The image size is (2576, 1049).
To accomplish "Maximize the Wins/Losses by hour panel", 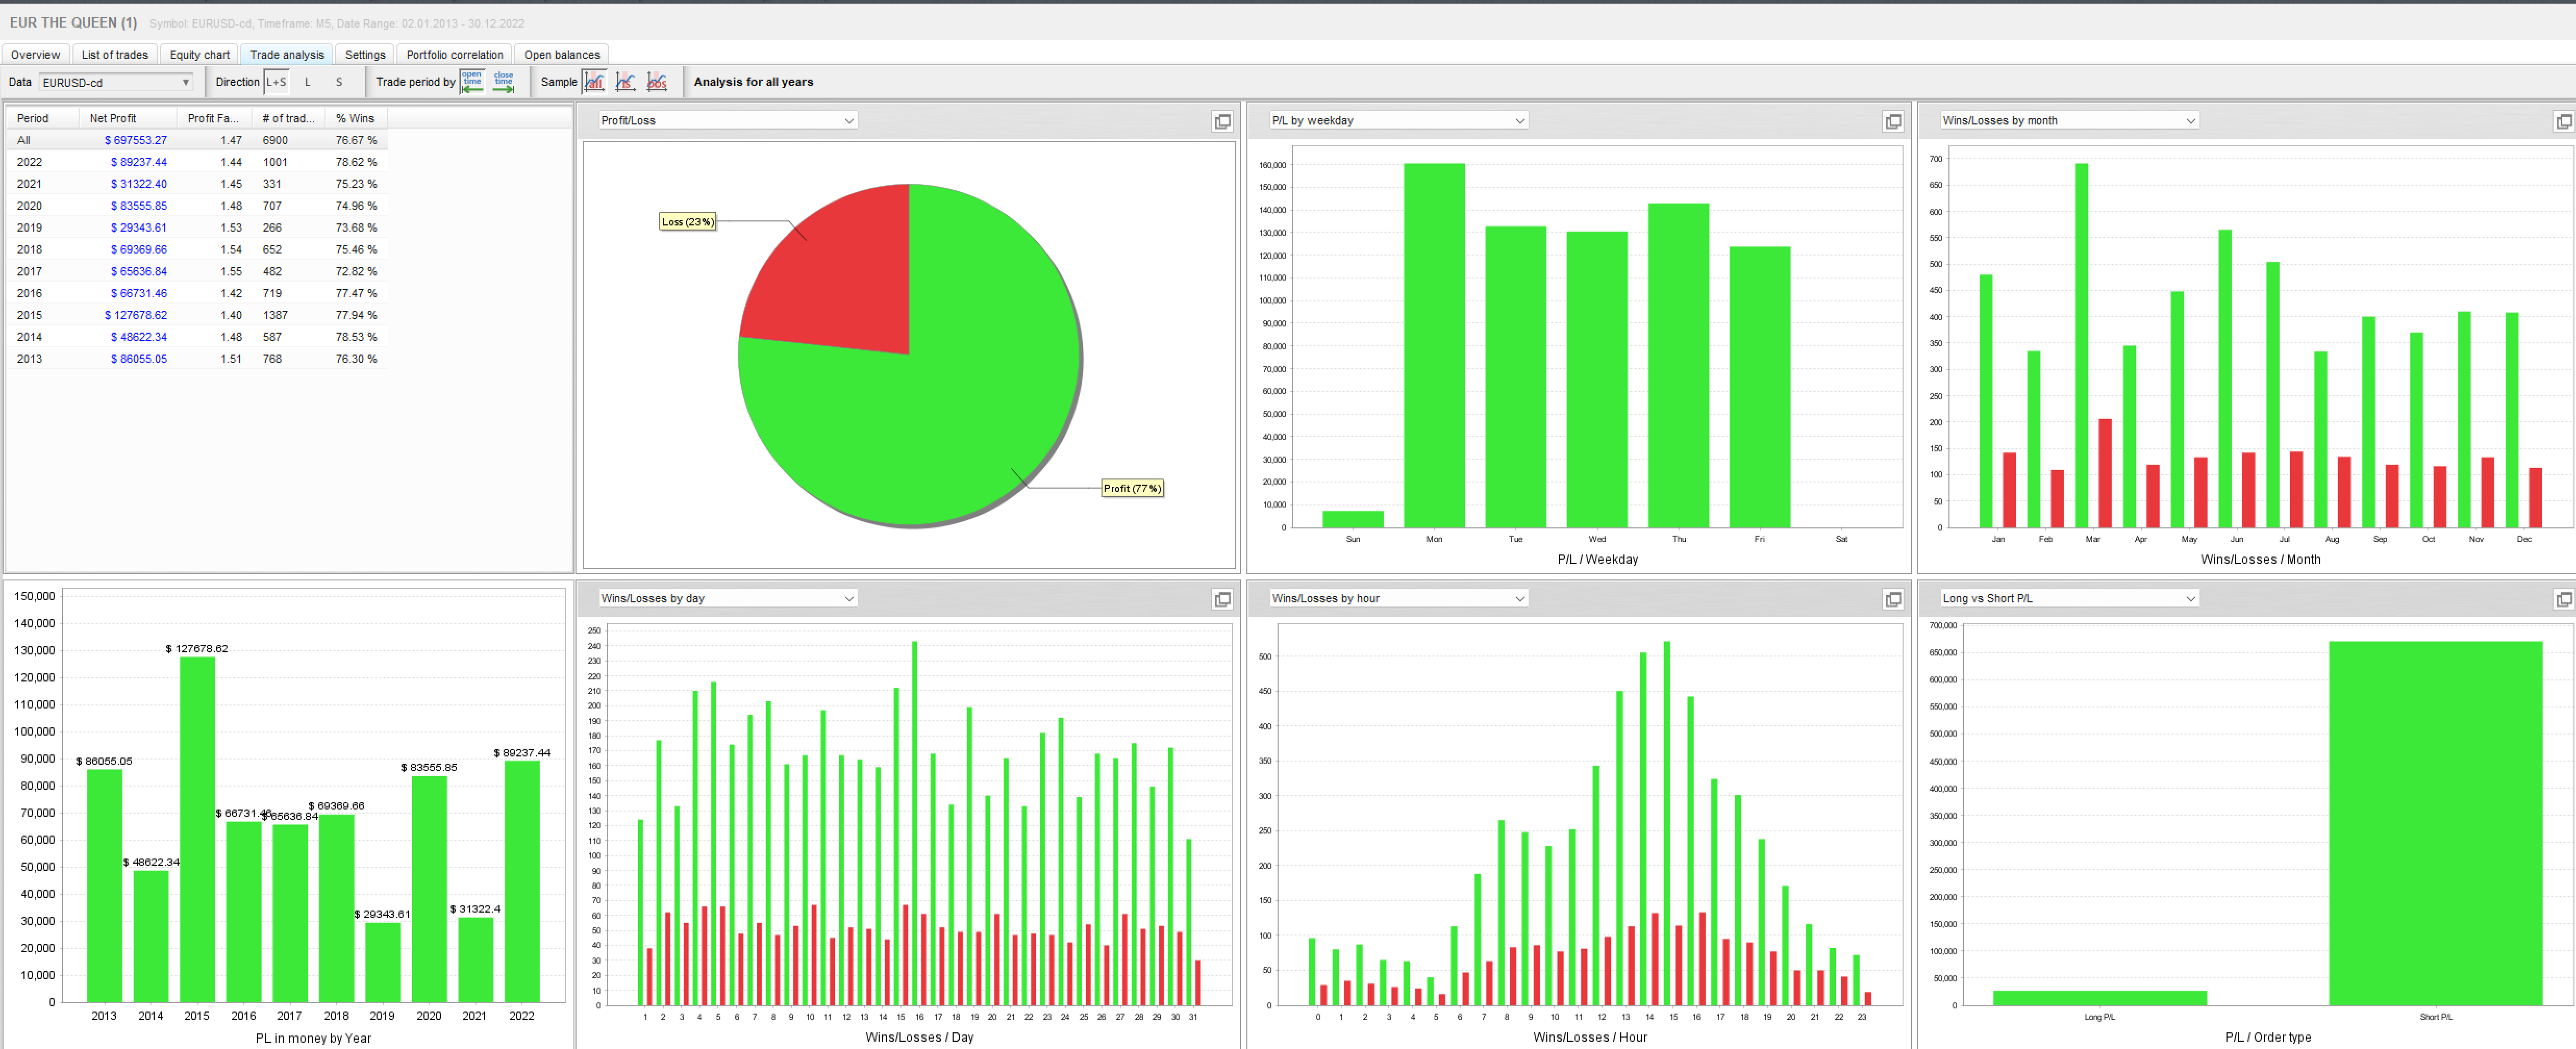I will tap(1893, 600).
